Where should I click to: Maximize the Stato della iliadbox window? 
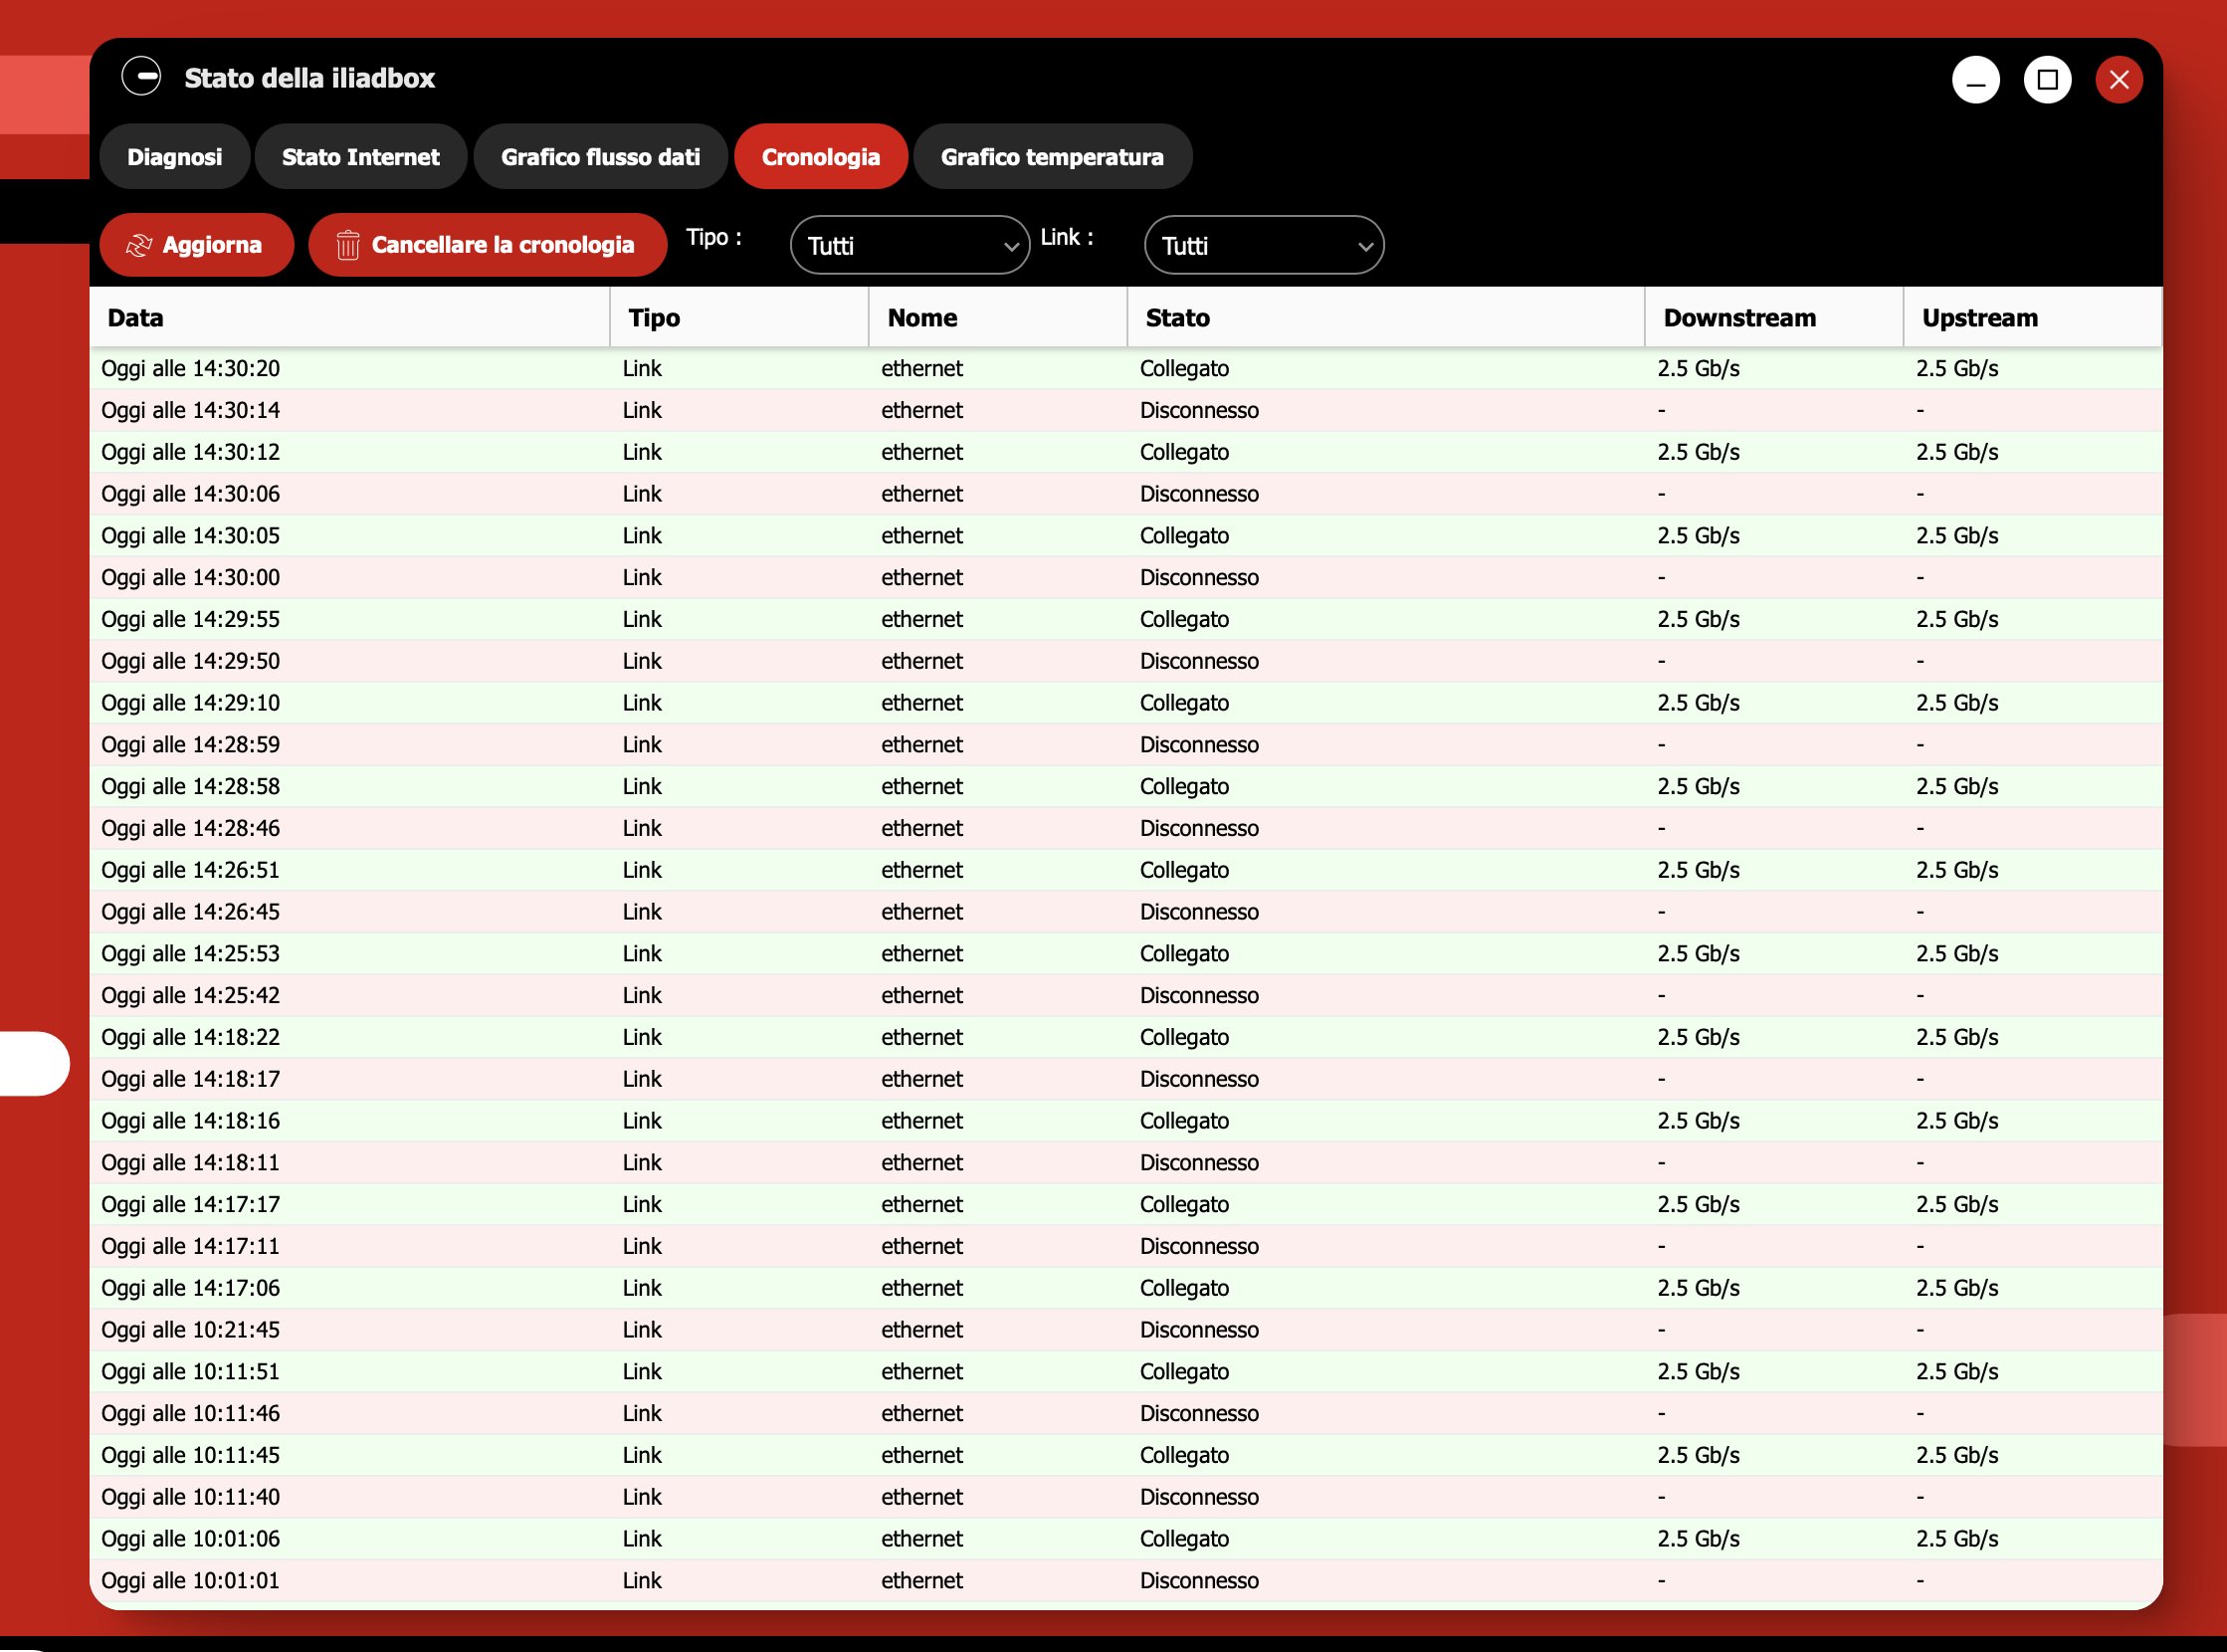click(2047, 80)
